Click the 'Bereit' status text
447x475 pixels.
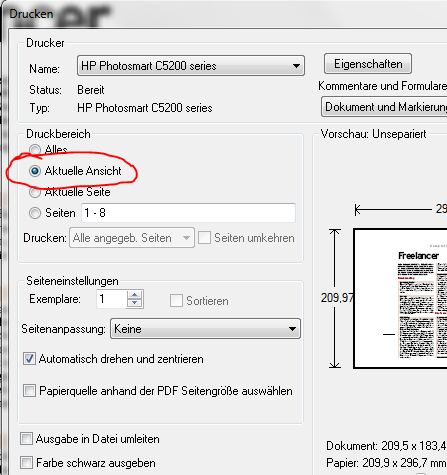pos(91,90)
